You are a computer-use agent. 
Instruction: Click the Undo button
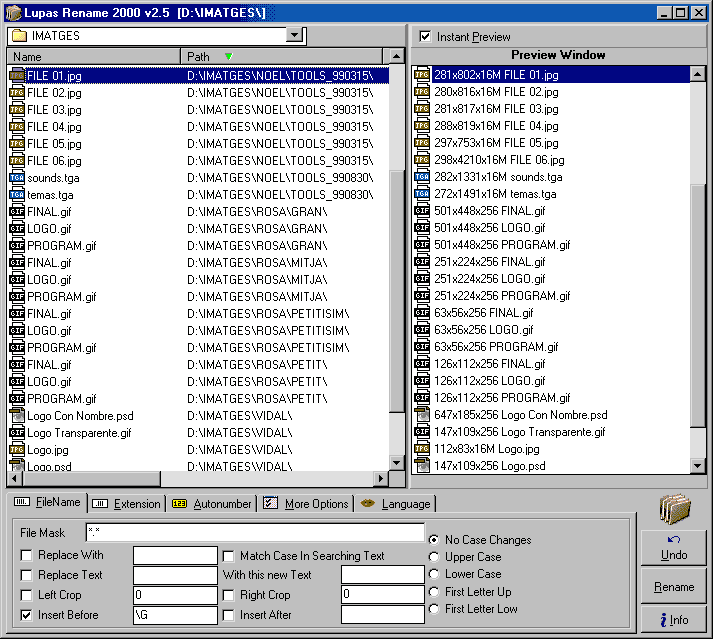(x=674, y=549)
